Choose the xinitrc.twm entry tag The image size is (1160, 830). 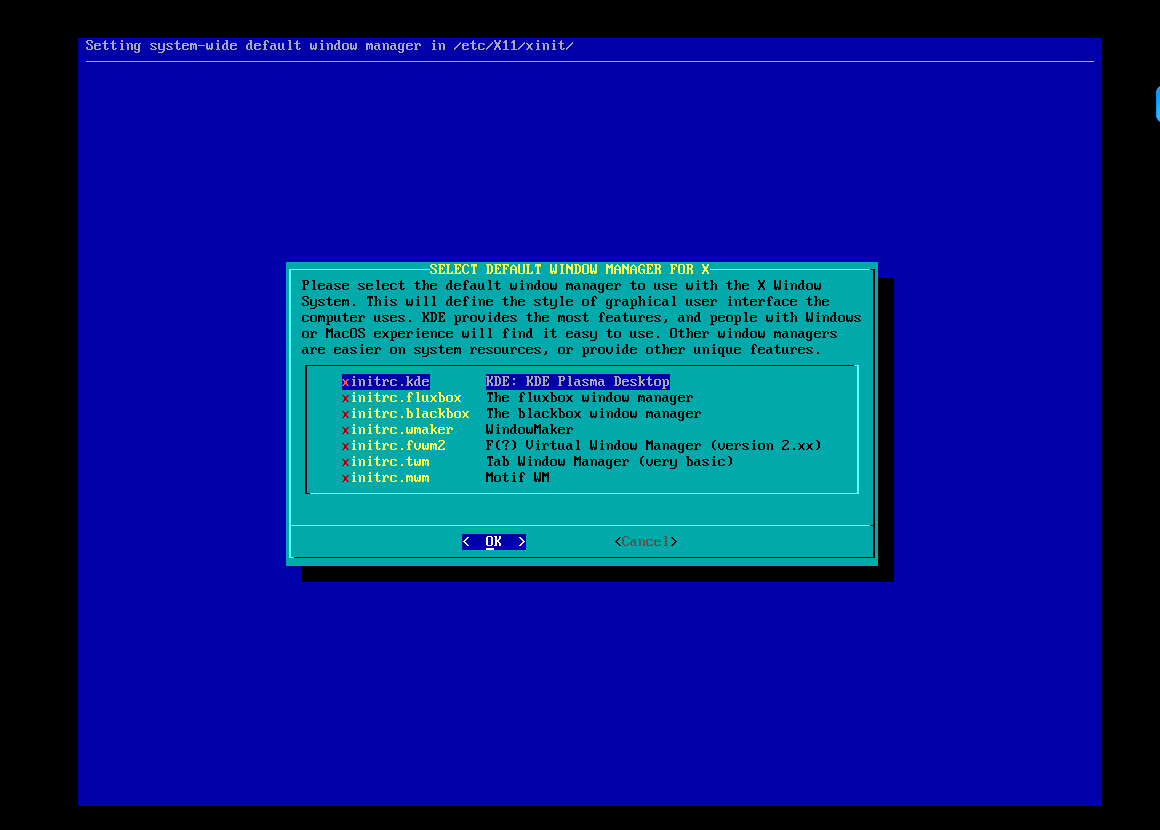point(386,462)
